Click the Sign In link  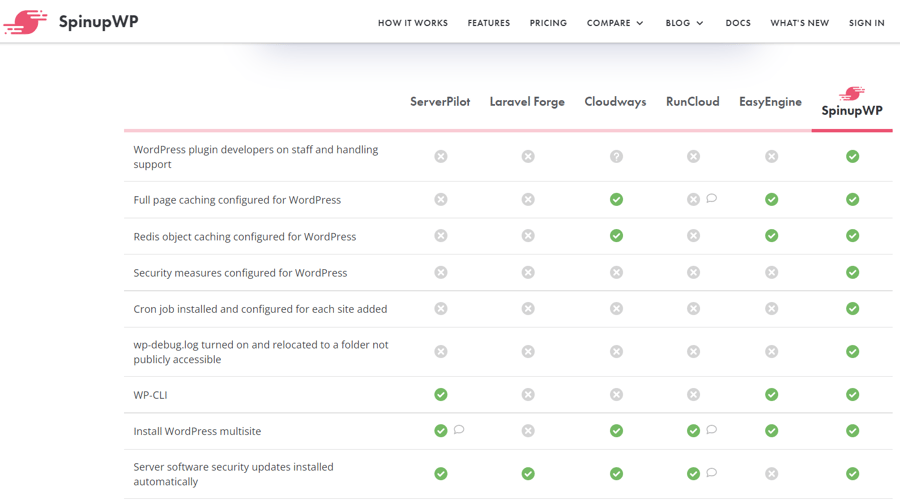pyautogui.click(x=867, y=23)
